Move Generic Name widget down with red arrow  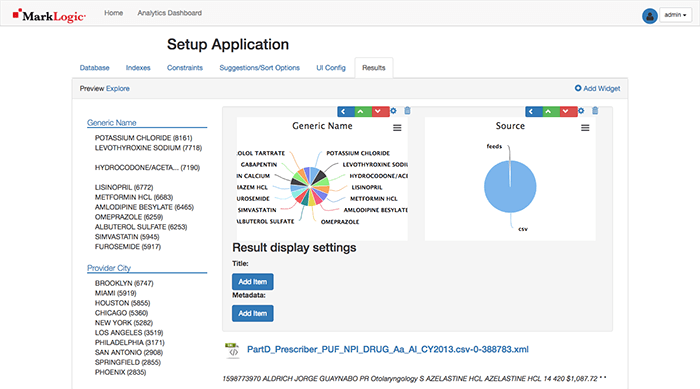click(x=380, y=111)
